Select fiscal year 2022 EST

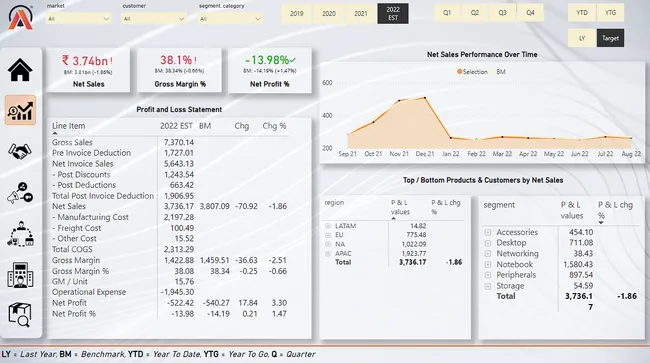[x=393, y=14]
